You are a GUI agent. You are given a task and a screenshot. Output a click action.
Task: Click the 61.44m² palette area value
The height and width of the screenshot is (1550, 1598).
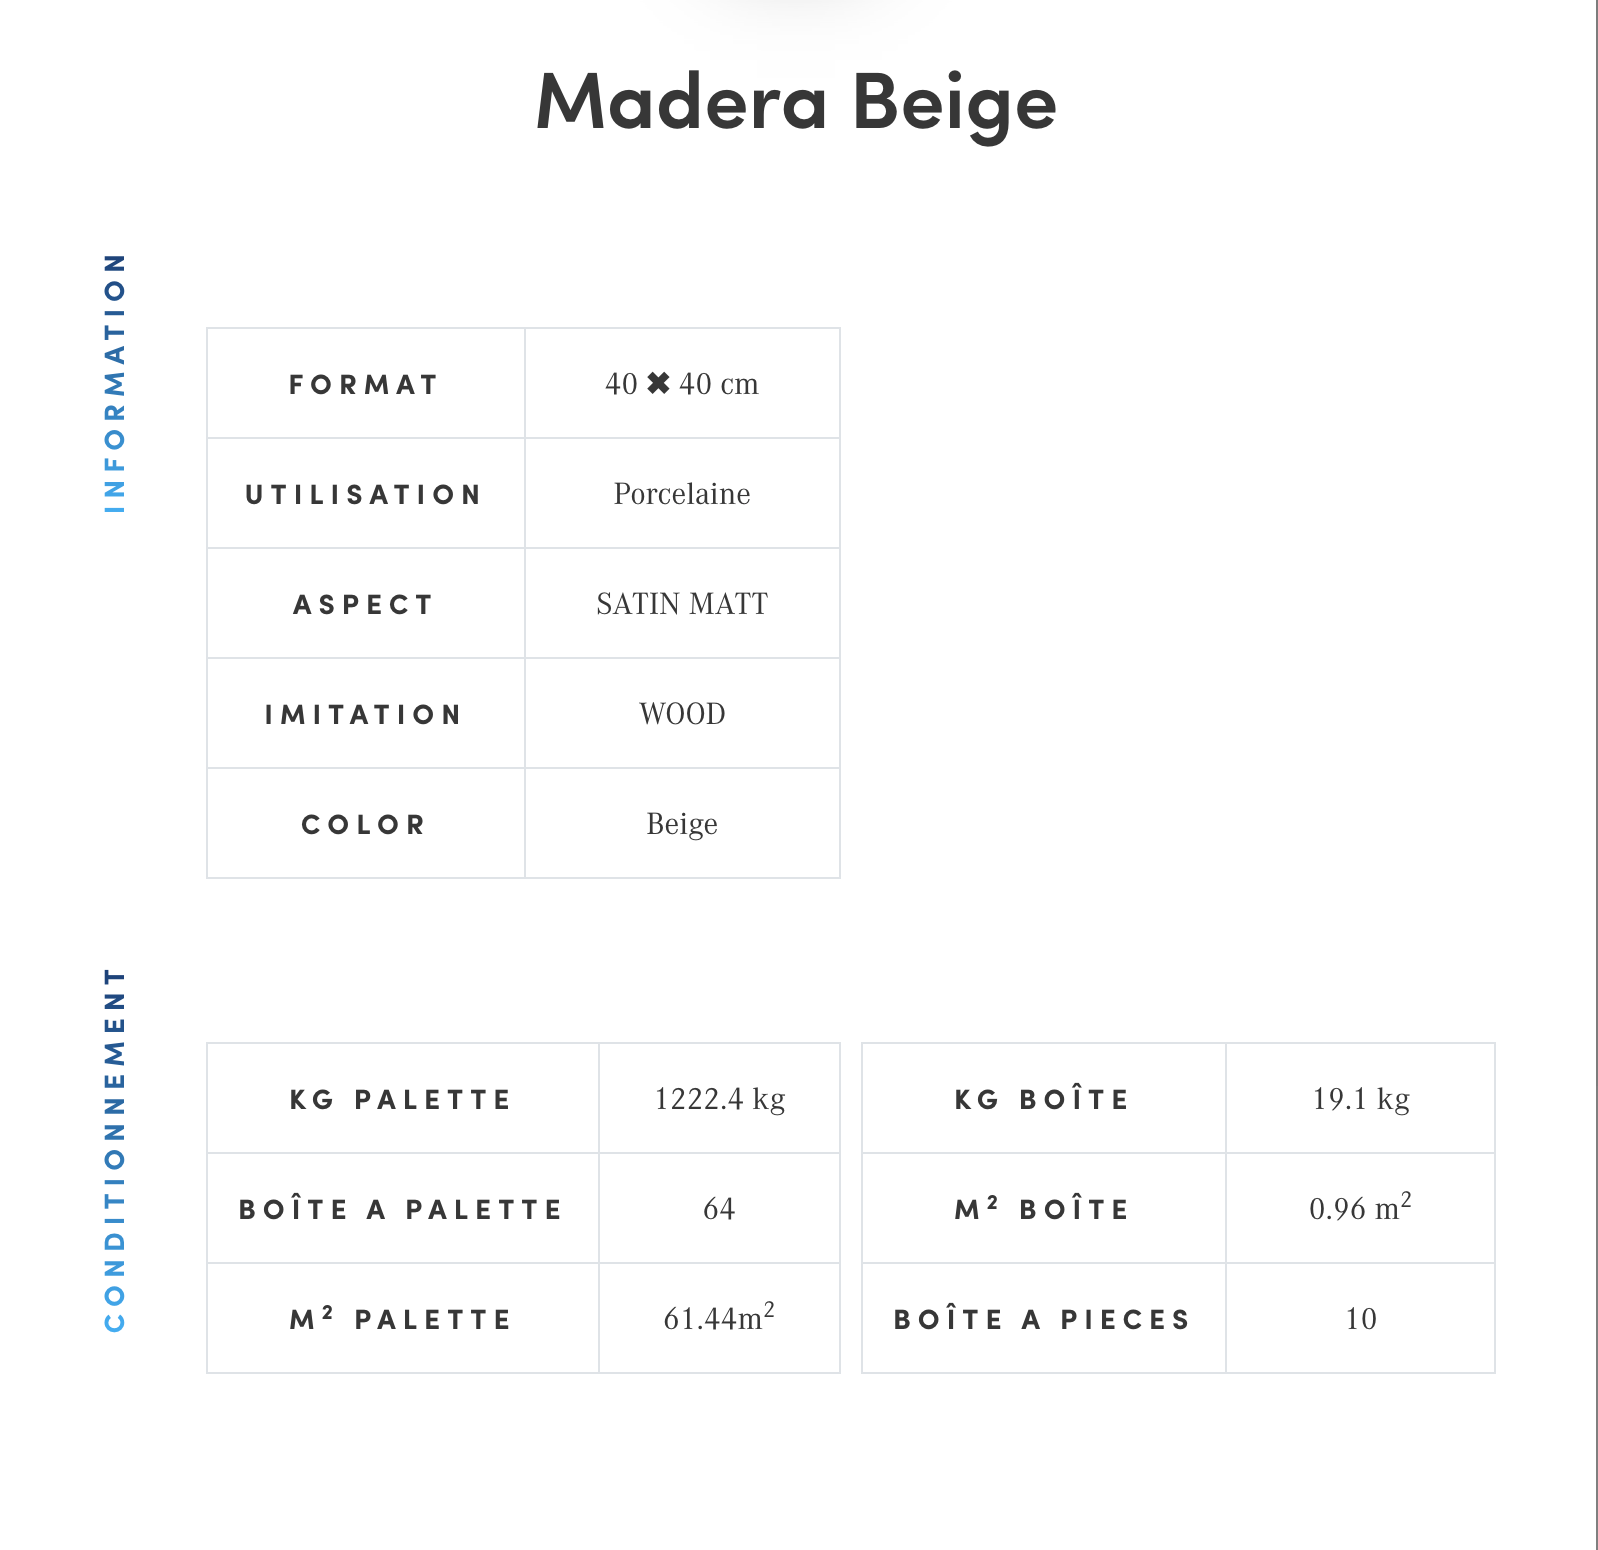719,1318
